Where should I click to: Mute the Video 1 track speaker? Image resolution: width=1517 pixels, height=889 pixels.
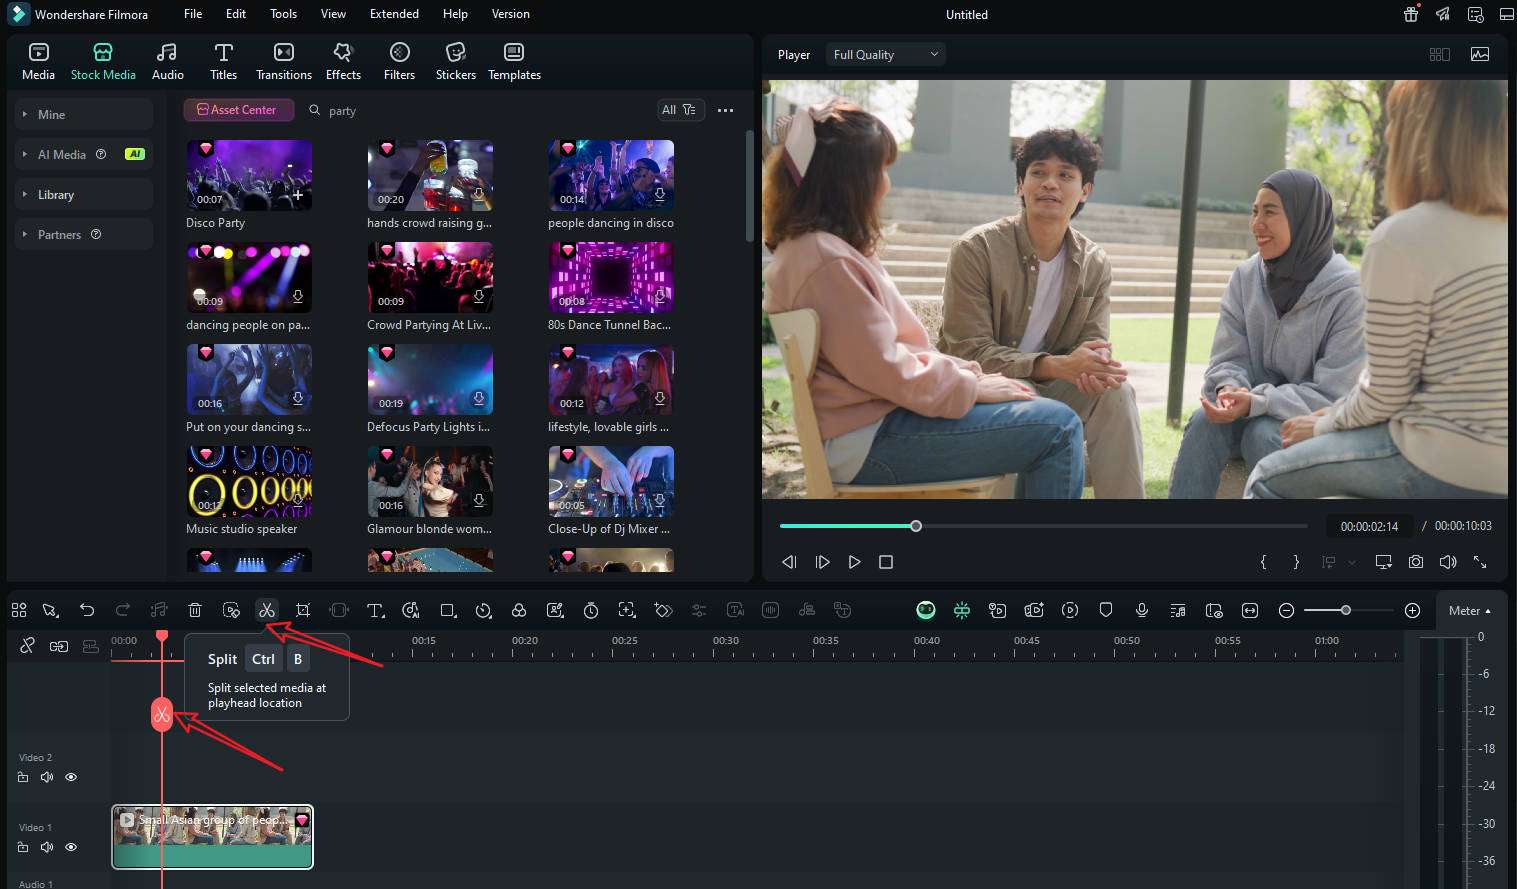point(47,847)
